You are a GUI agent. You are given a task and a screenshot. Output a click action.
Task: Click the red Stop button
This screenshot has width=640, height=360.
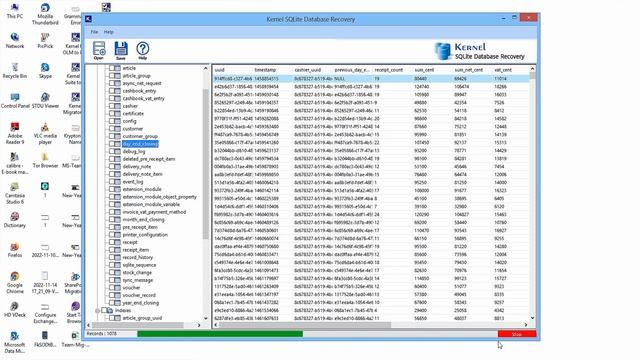[517, 334]
